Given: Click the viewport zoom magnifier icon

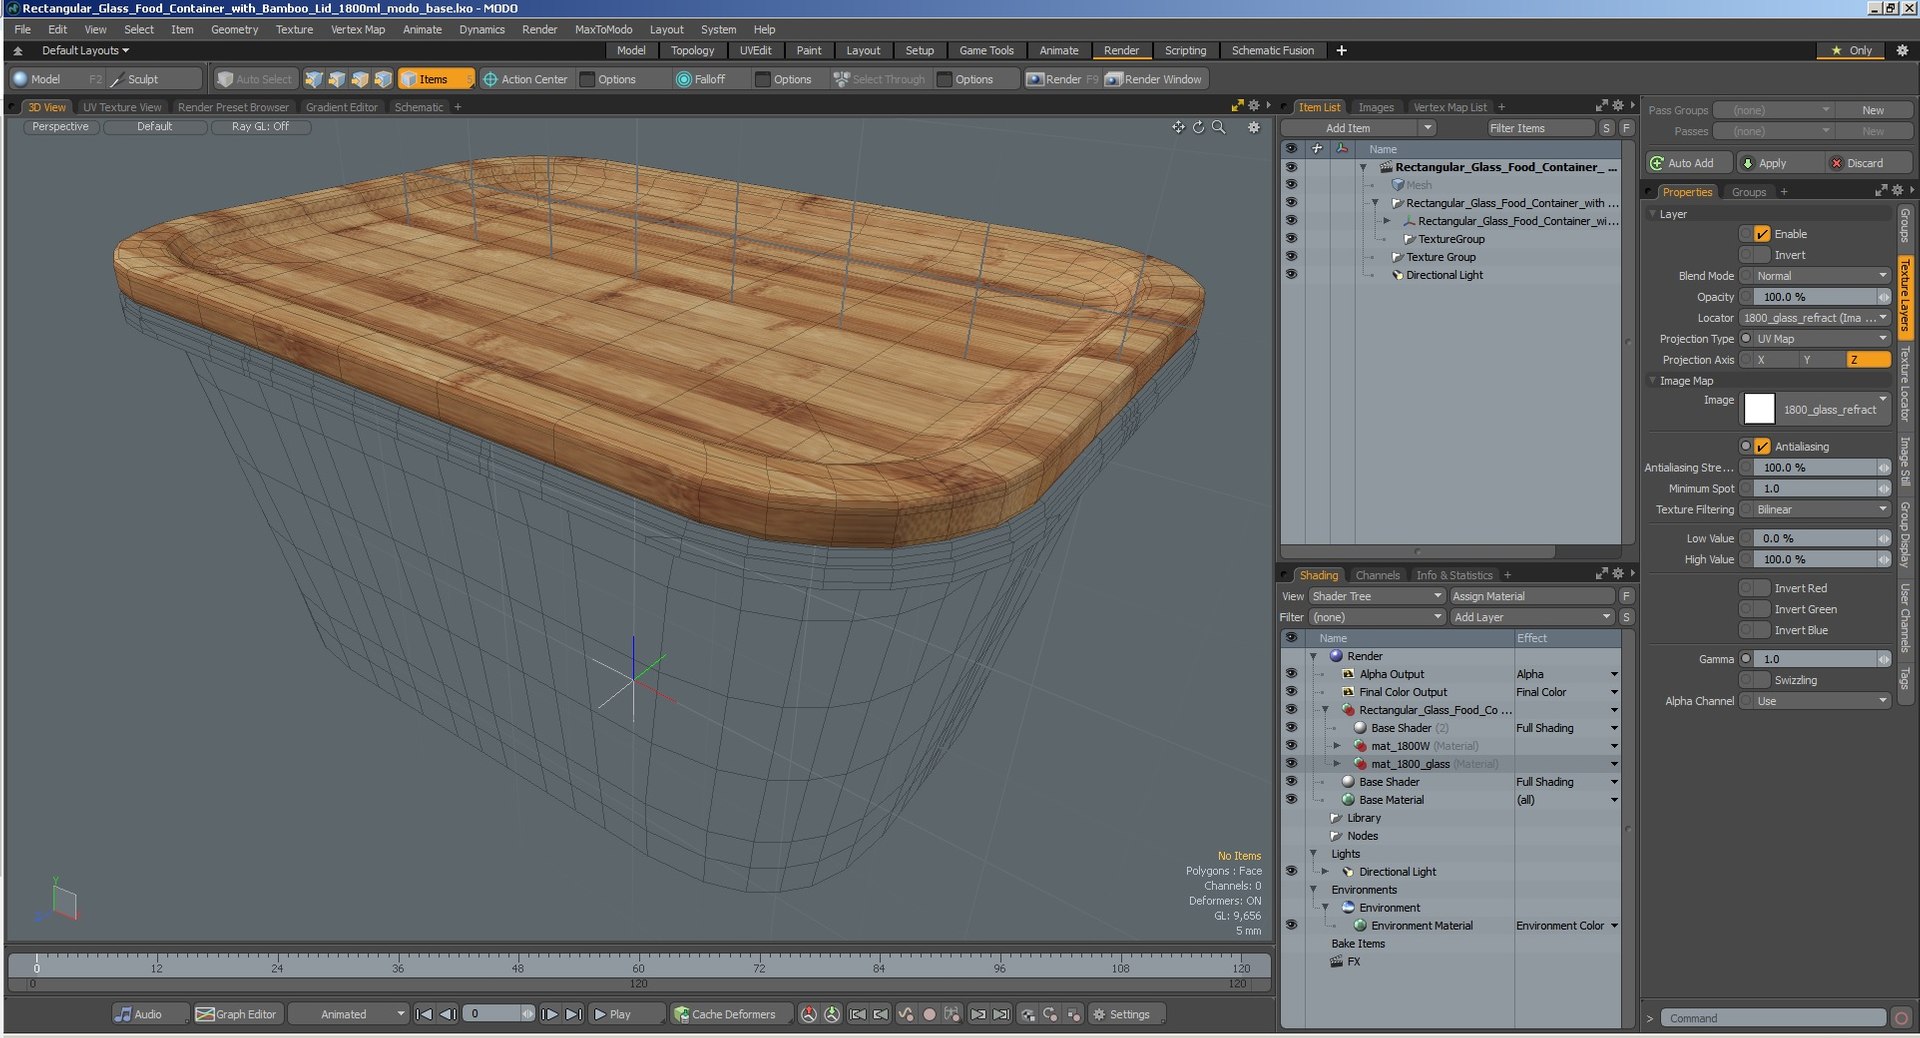Looking at the screenshot, I should (1218, 127).
